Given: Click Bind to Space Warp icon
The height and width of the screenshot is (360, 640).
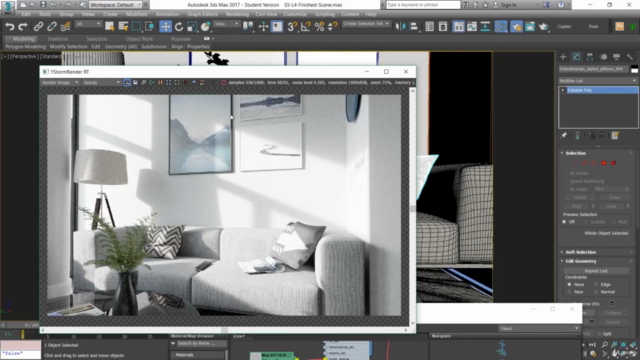Looking at the screenshot, I should (x=65, y=27).
